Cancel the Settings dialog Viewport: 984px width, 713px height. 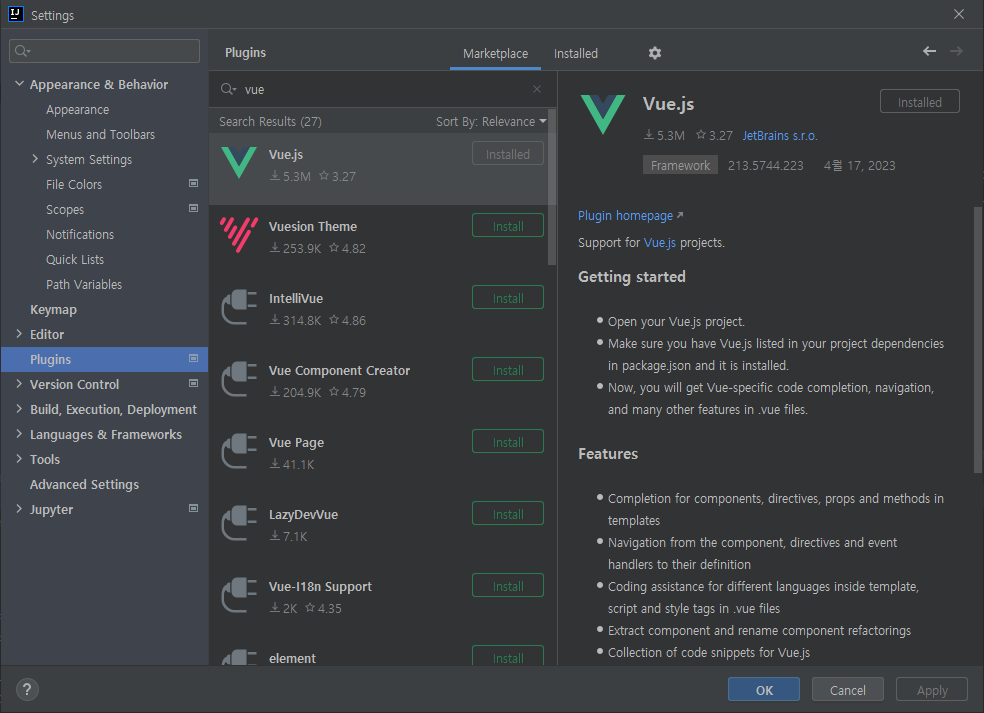(848, 690)
